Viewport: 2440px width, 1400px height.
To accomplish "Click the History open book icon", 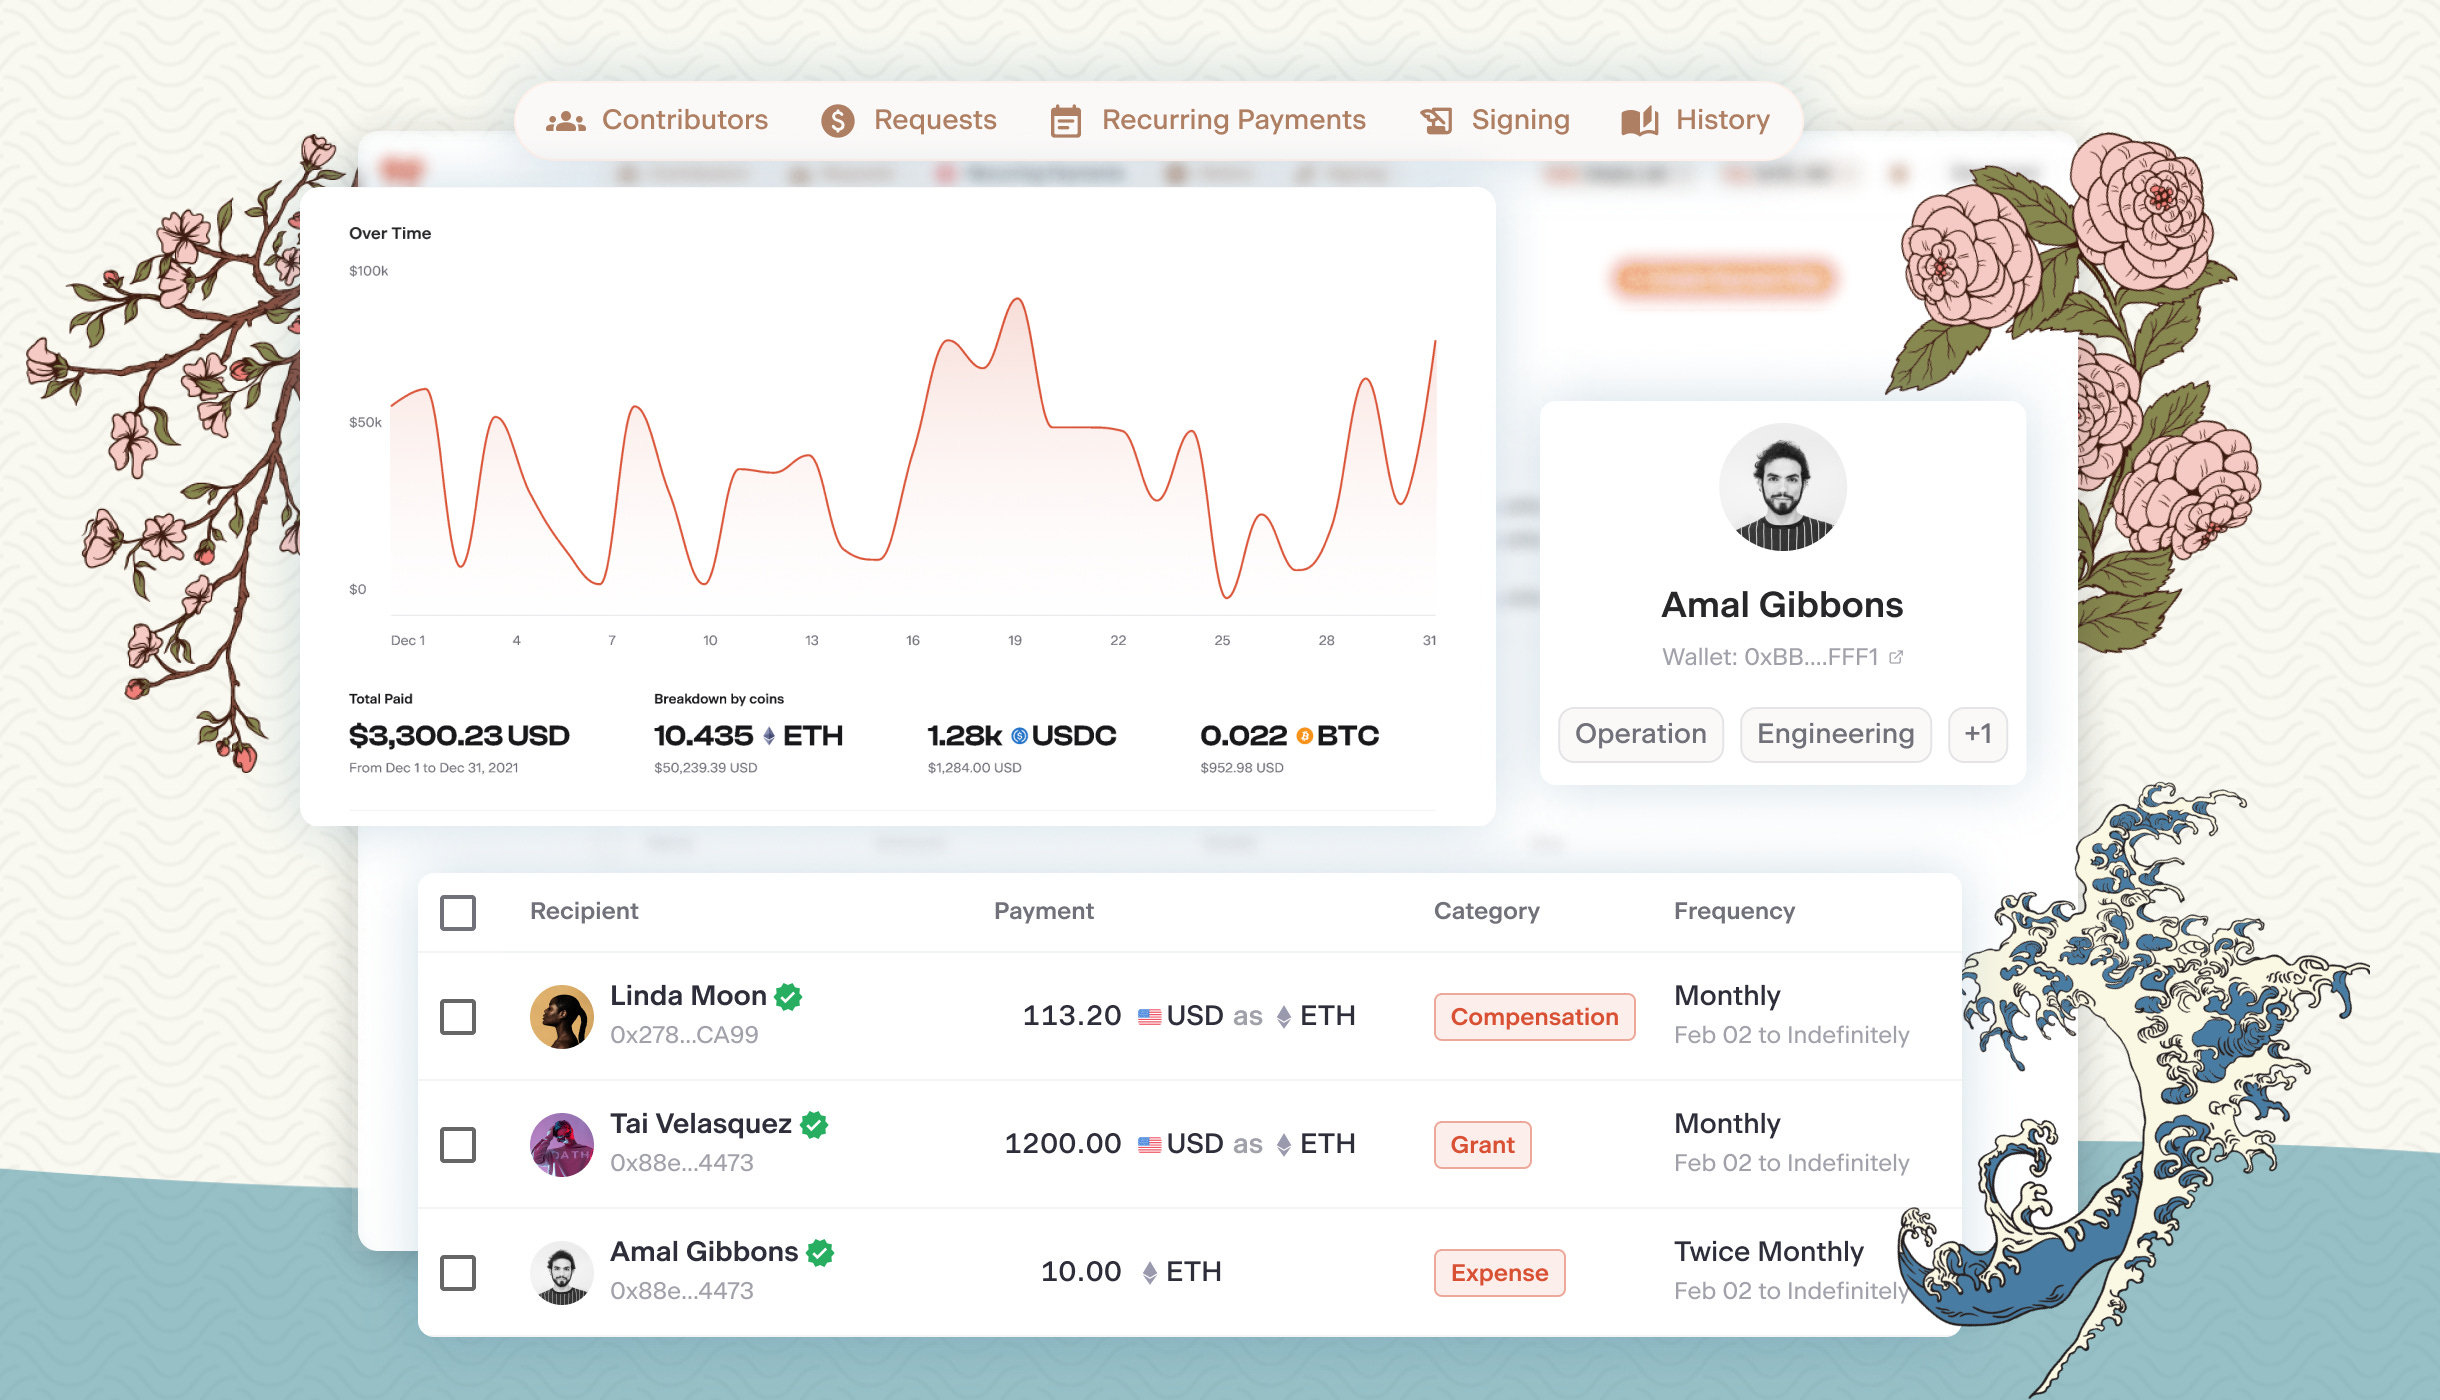I will (x=1640, y=121).
